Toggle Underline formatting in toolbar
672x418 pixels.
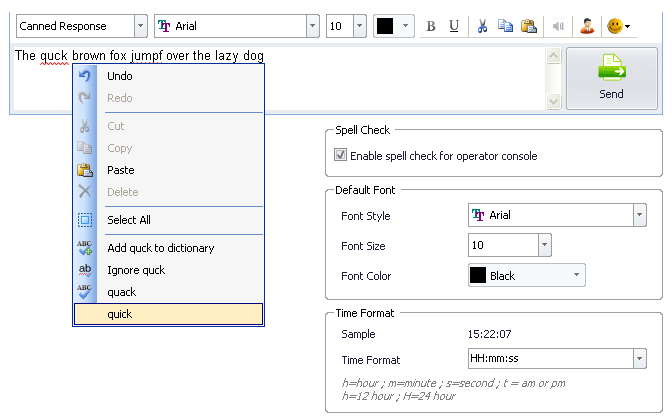coord(454,27)
